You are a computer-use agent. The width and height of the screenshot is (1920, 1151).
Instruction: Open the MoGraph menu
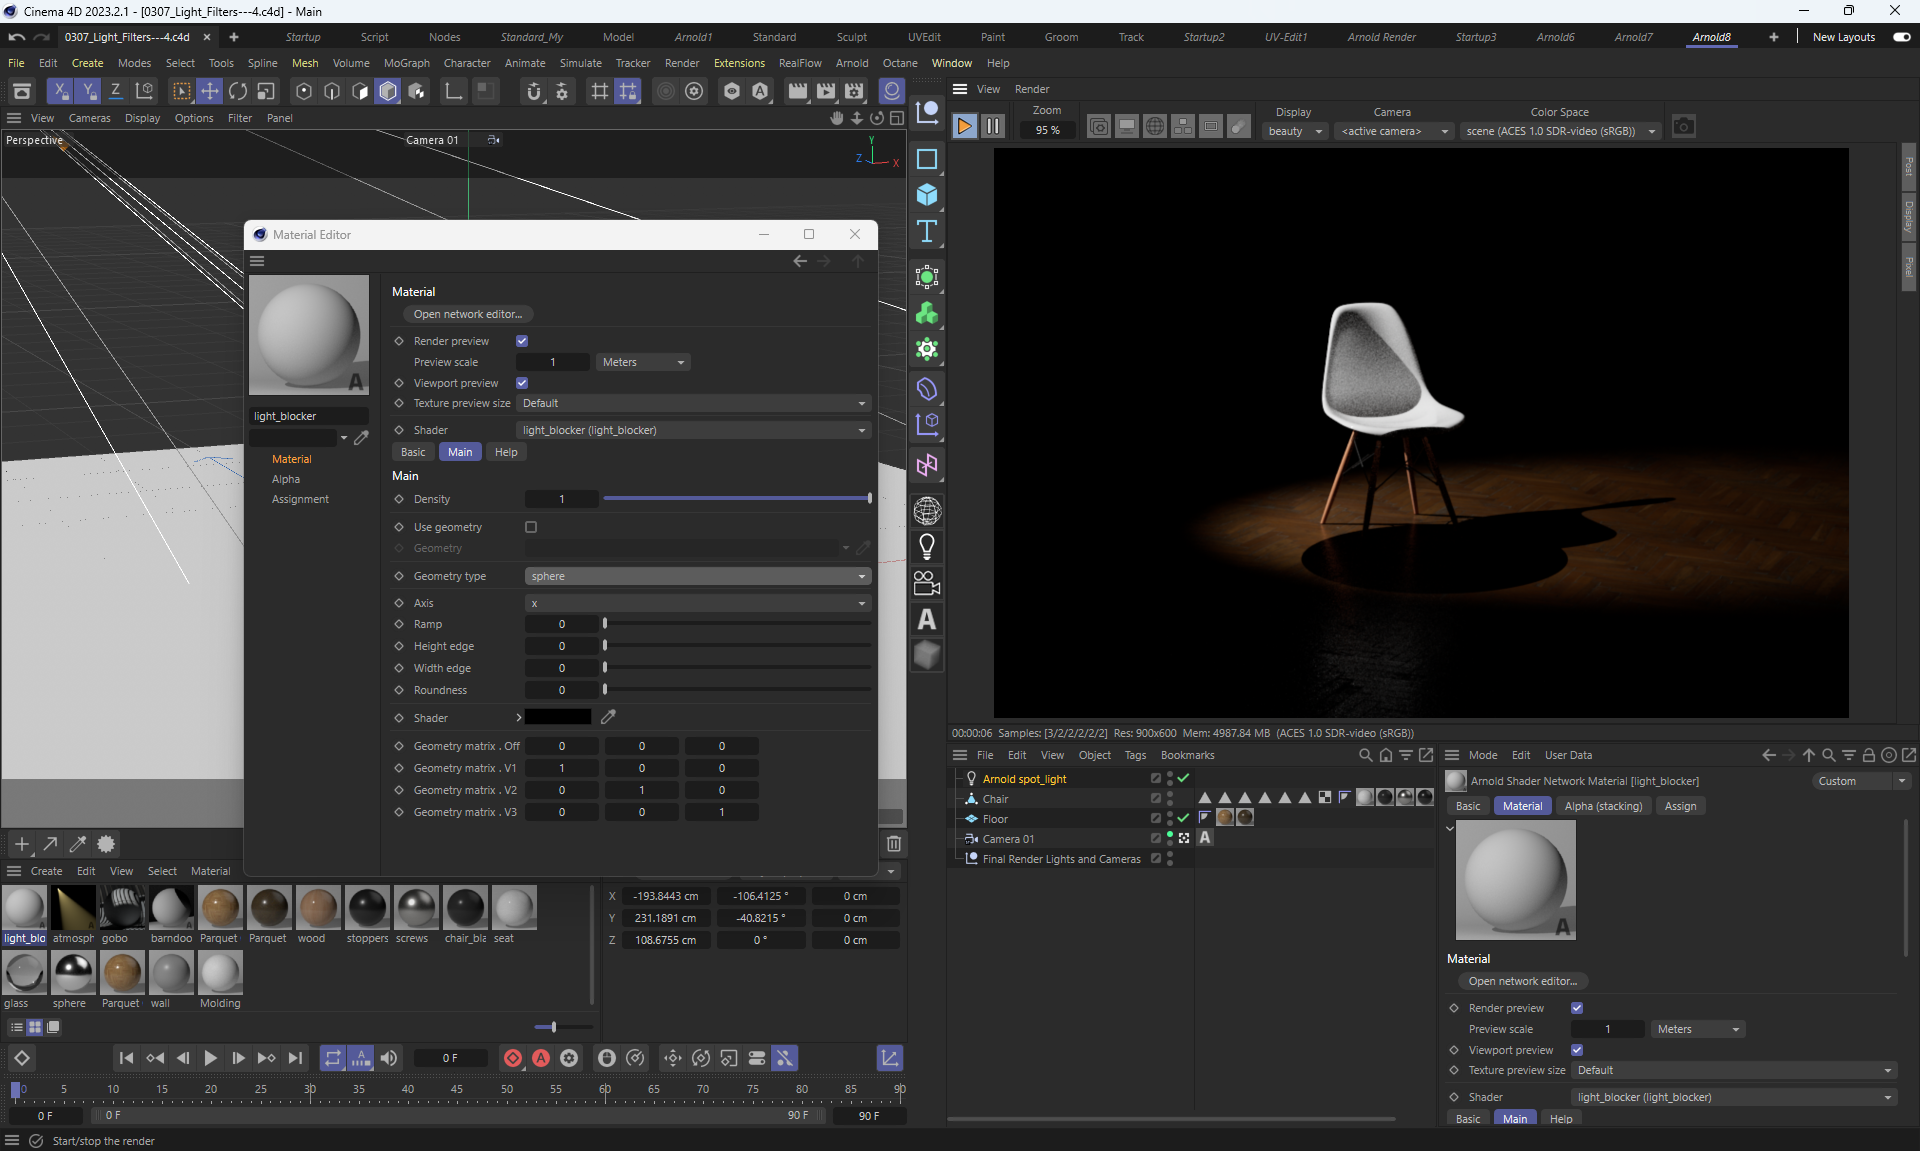point(406,63)
